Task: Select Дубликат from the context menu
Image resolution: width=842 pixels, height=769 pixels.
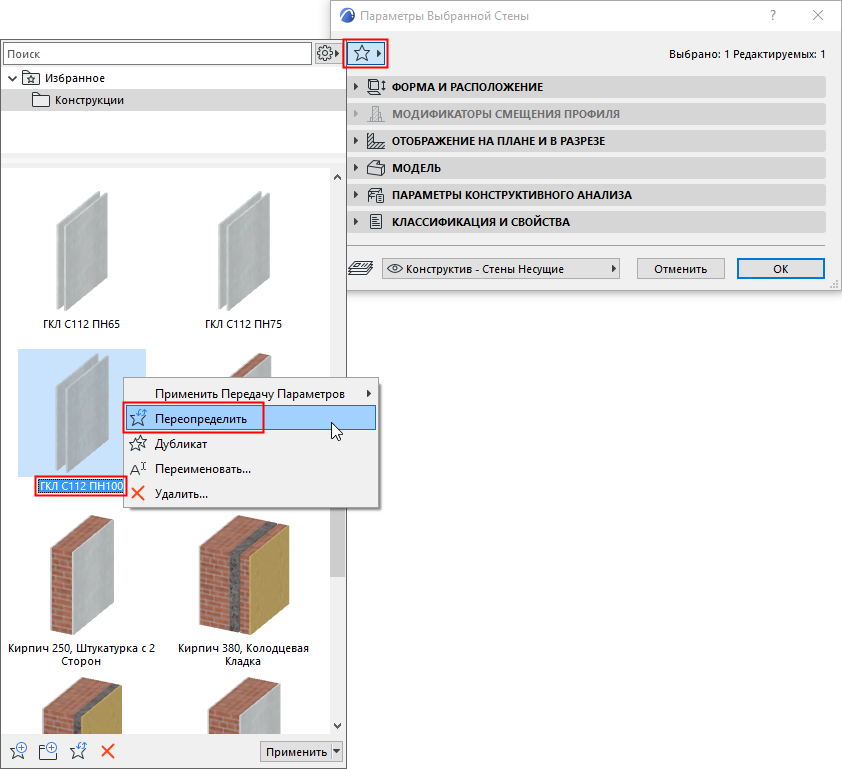Action: pyautogui.click(x=180, y=443)
